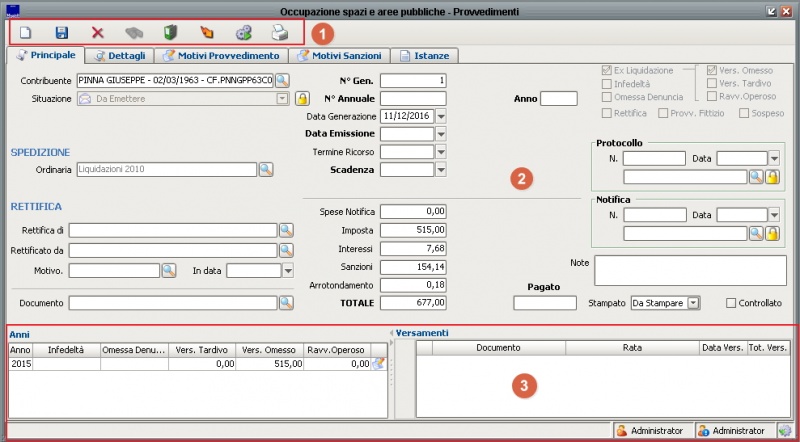Click the first Administrator status bar button

tap(652, 430)
